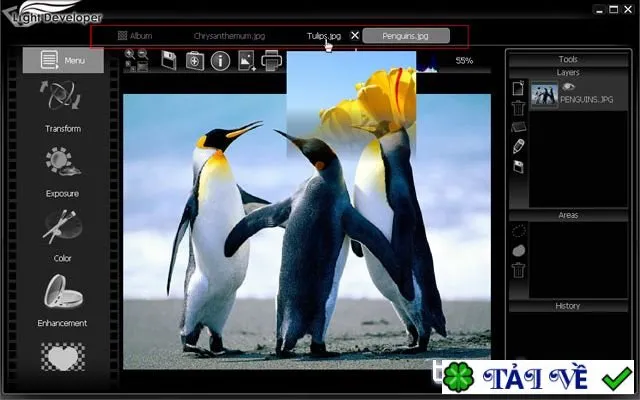Open the Enhancement section
This screenshot has height=400, width=640.
point(63,301)
